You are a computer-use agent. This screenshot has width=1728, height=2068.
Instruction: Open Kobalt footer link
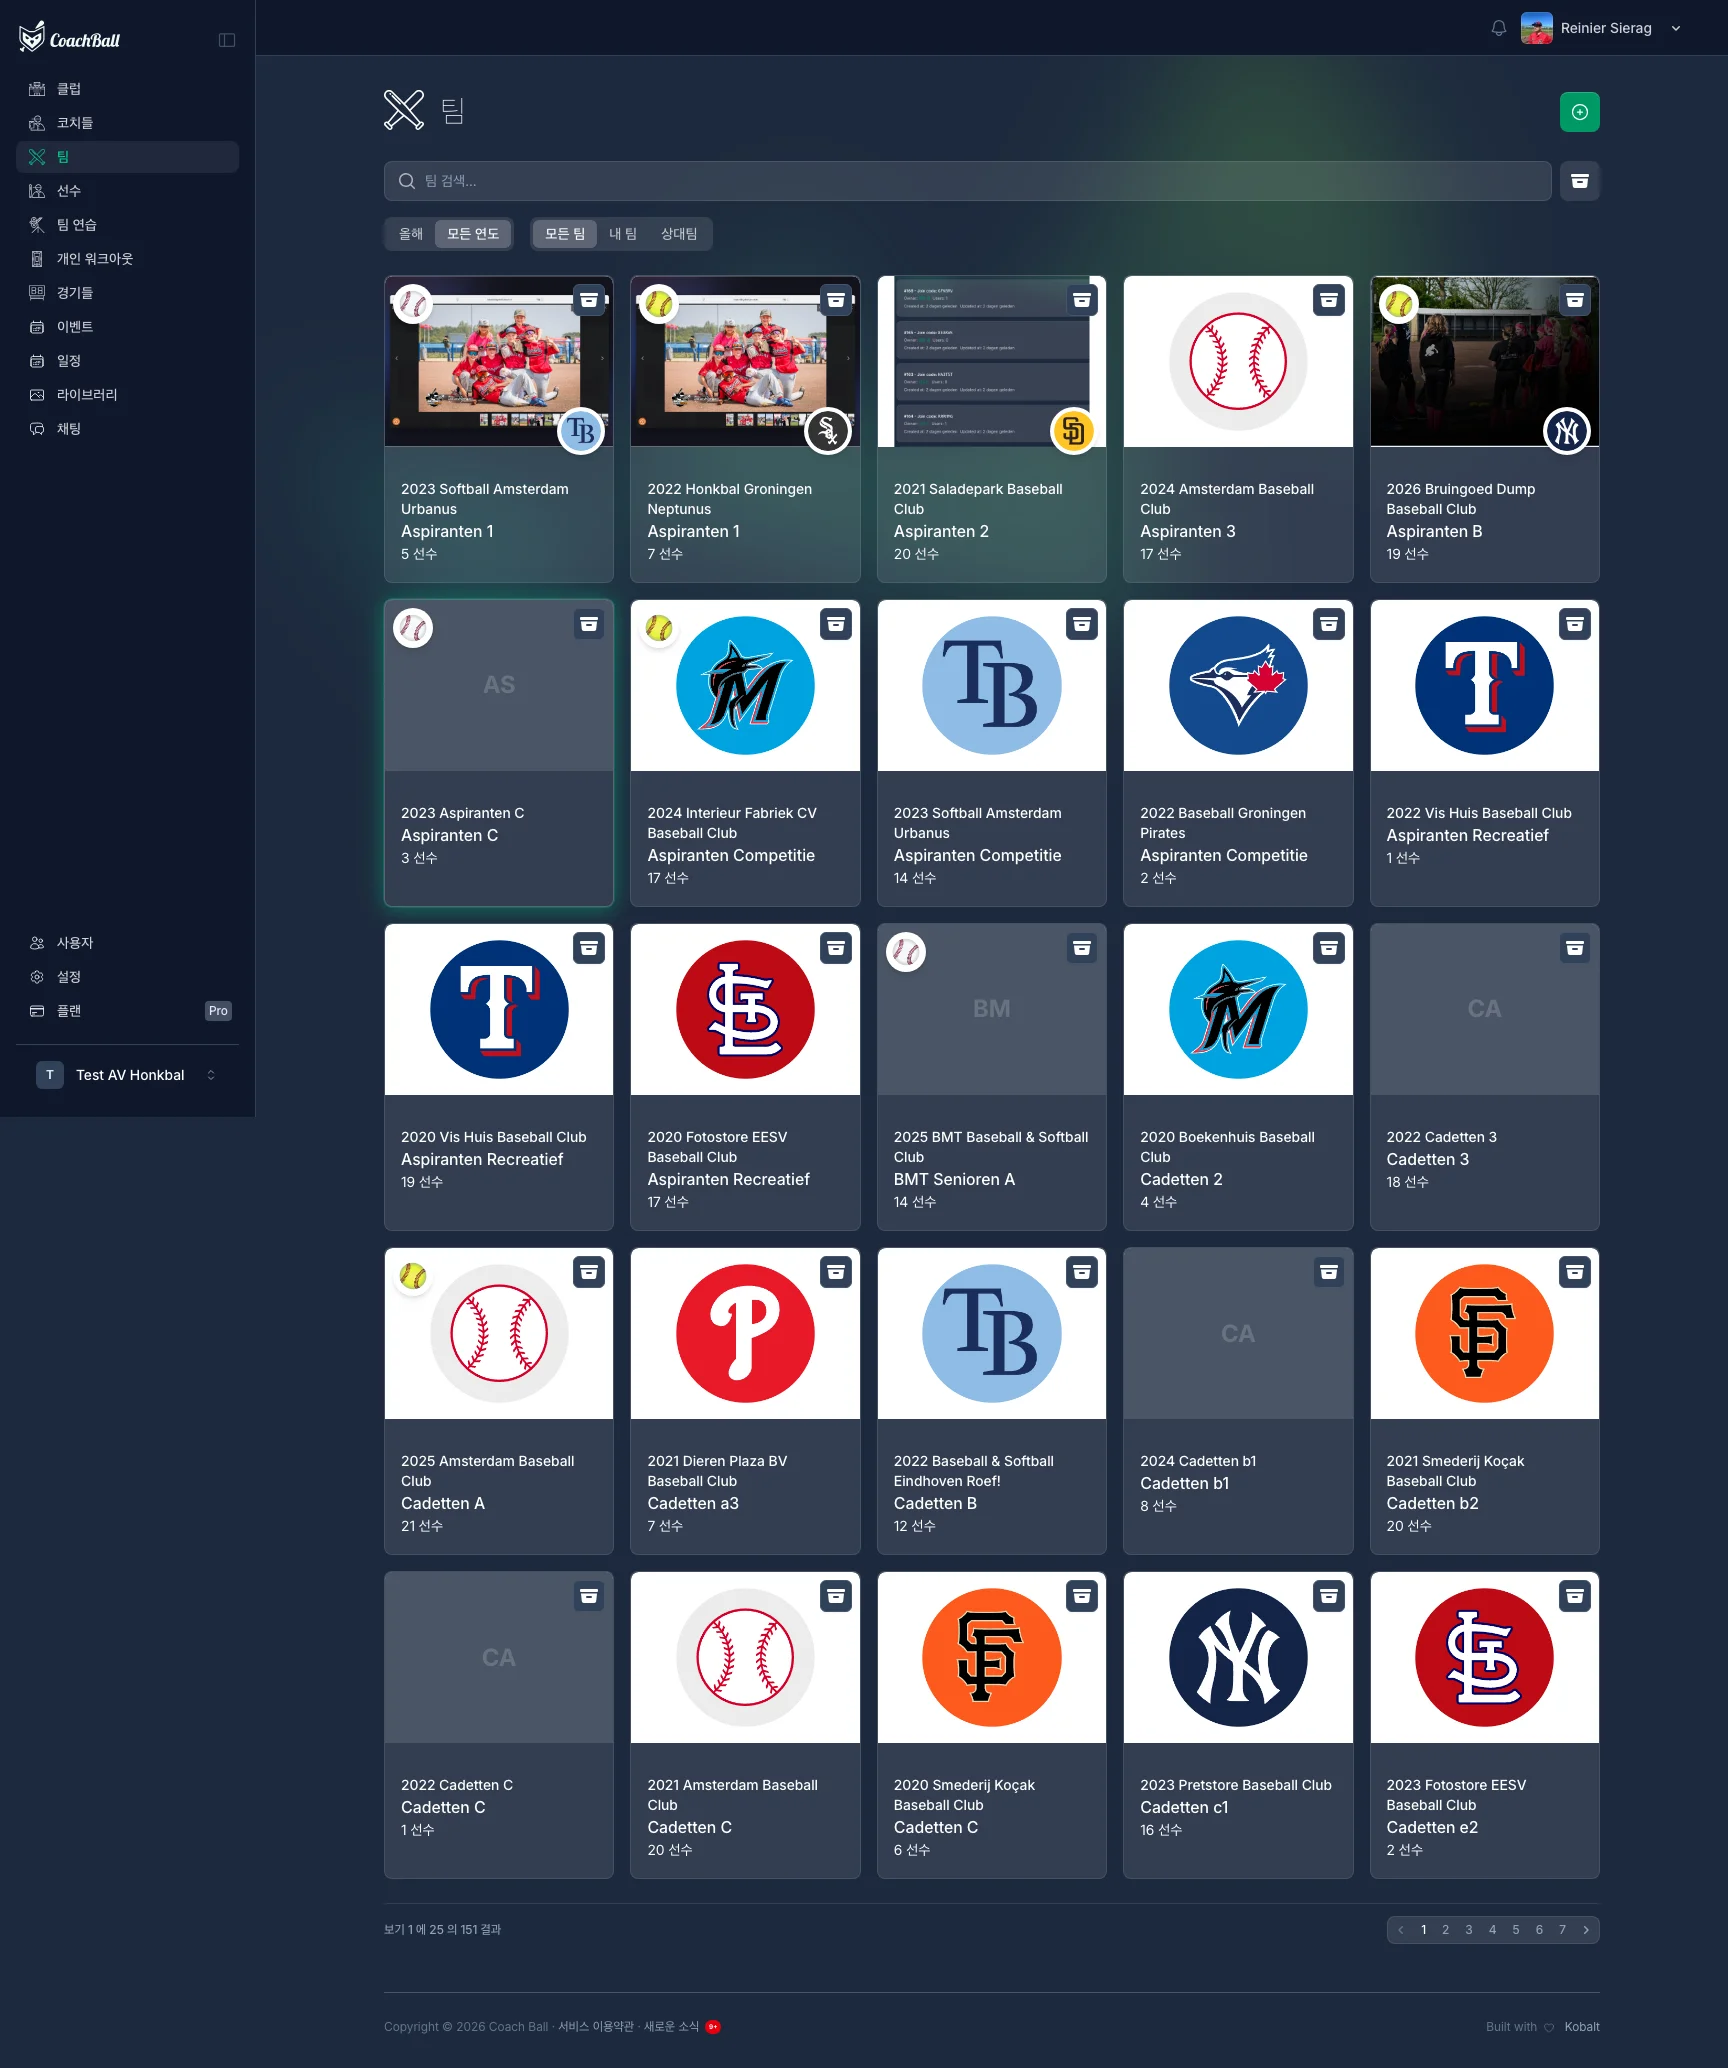[1582, 2027]
